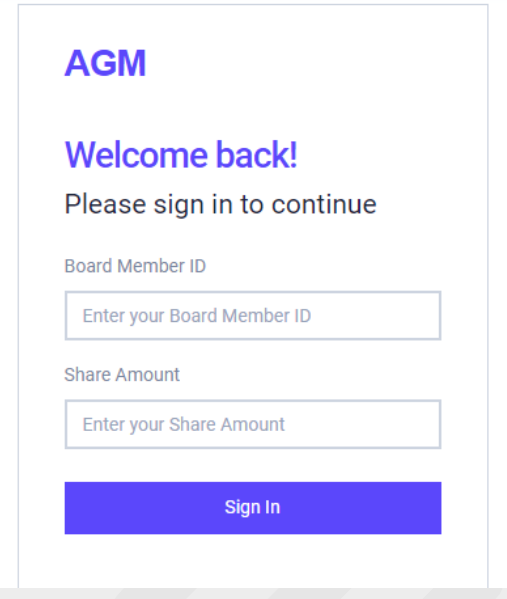Viewport: 507px width, 599px height.
Task: Click the 'Sign In' text on button
Action: click(253, 508)
